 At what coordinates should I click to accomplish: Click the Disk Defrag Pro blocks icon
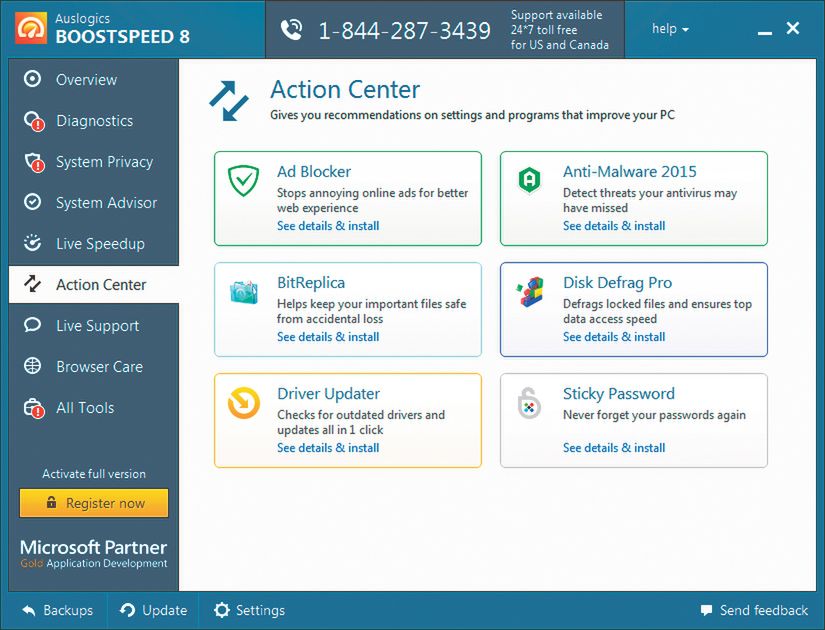[530, 292]
